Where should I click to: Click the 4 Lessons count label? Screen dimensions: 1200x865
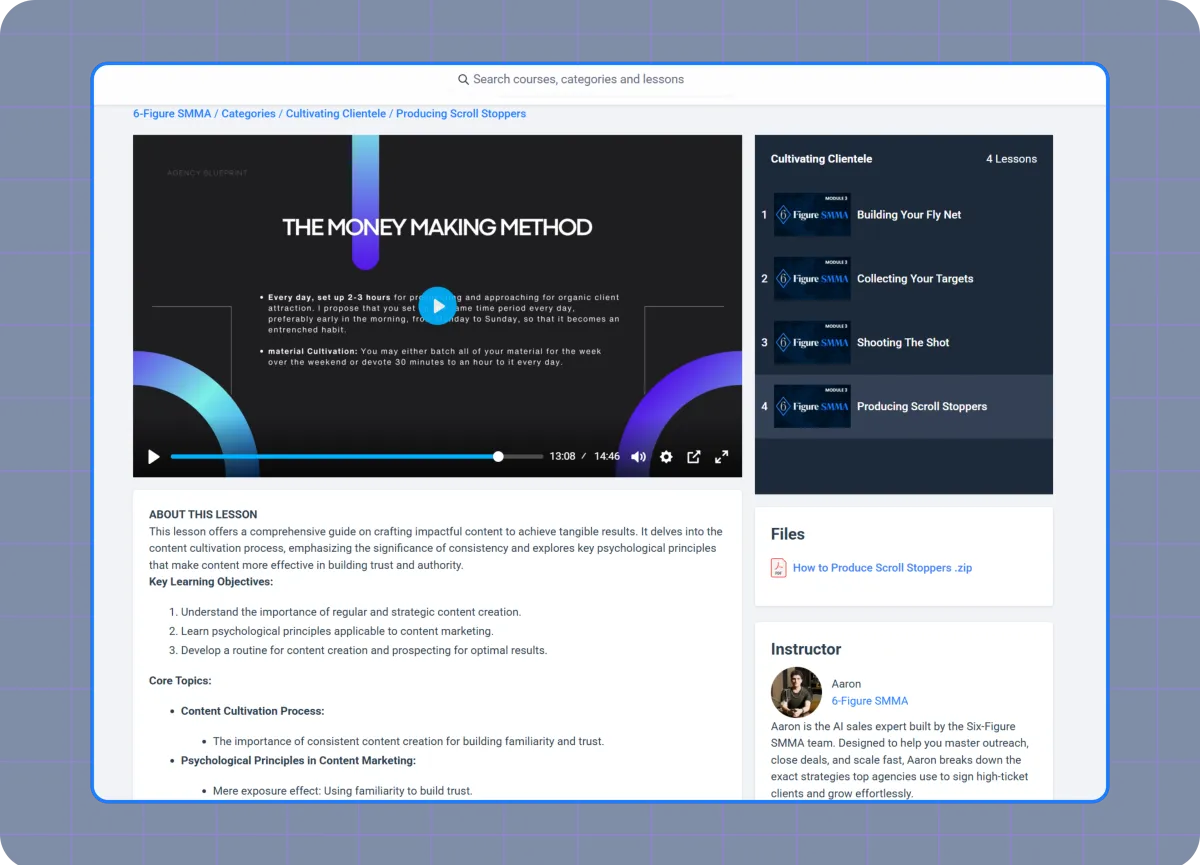(1011, 159)
